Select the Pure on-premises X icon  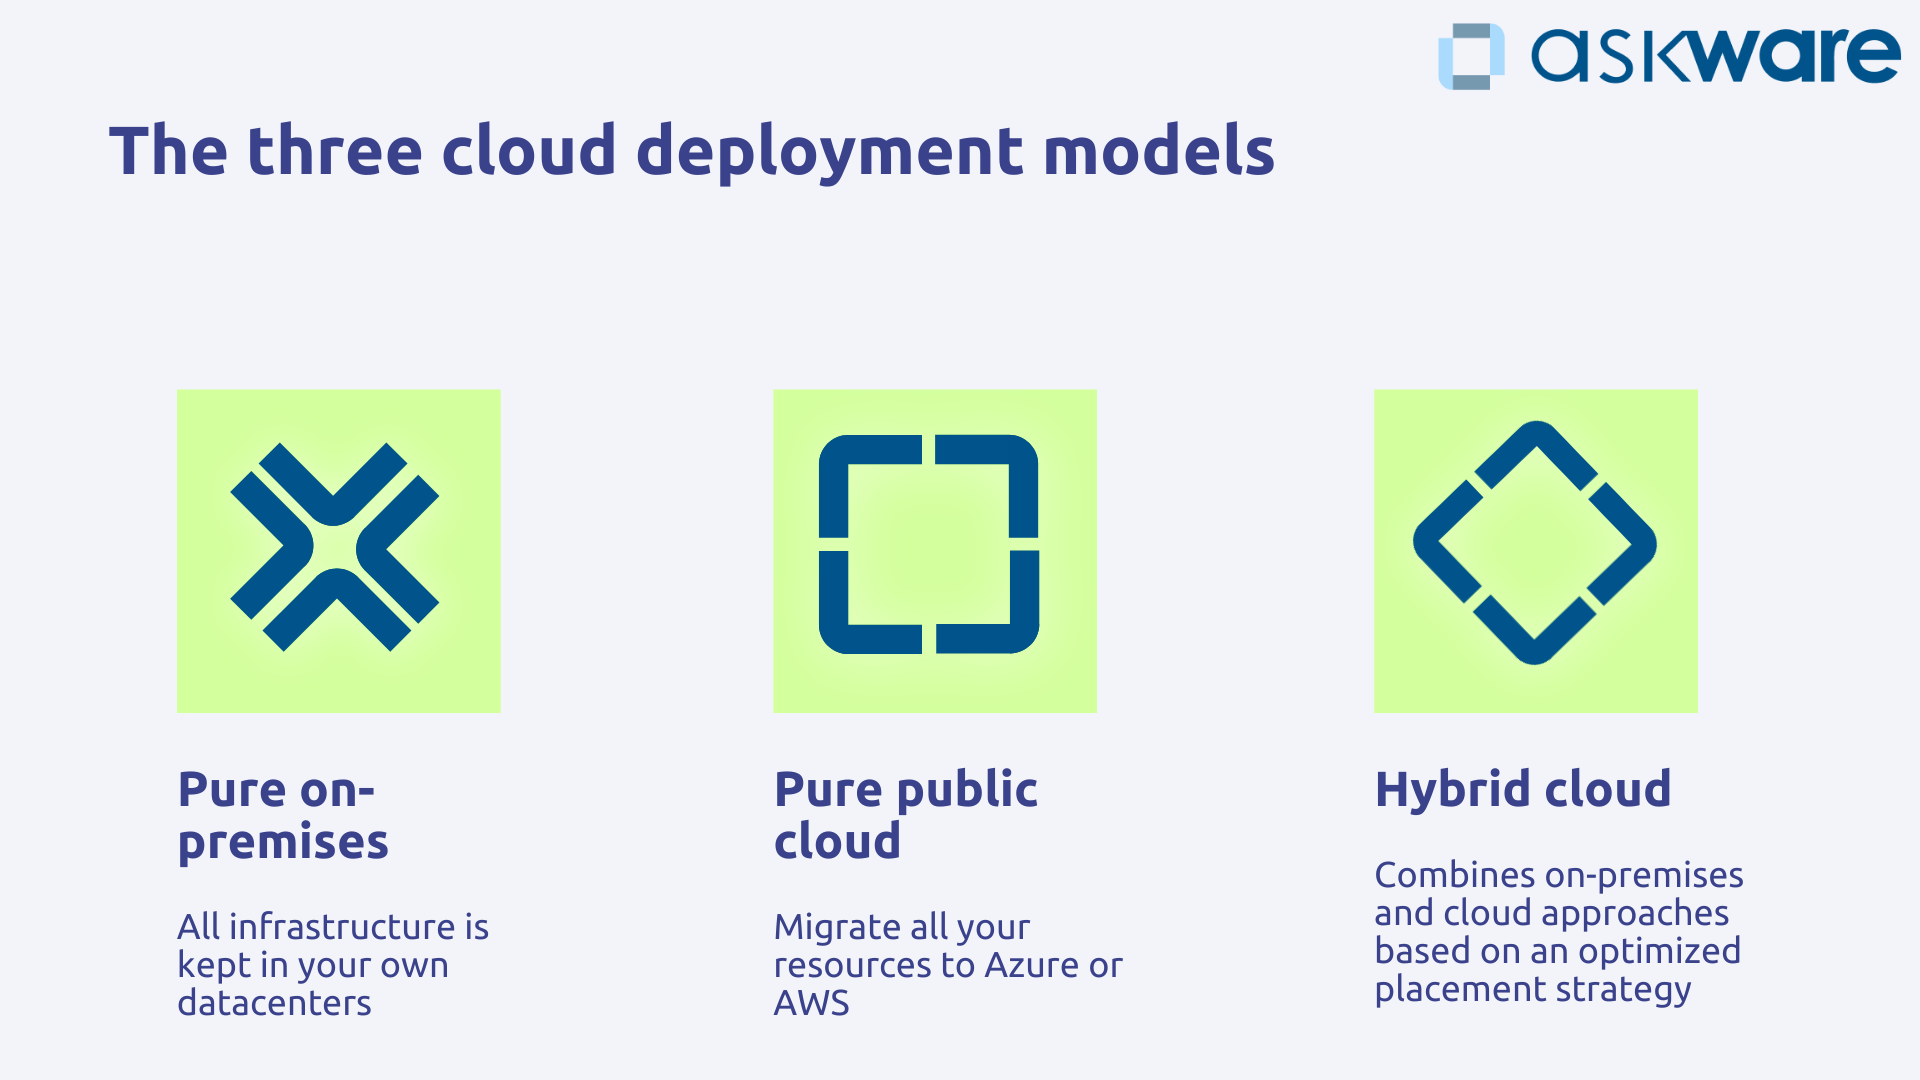tap(338, 549)
